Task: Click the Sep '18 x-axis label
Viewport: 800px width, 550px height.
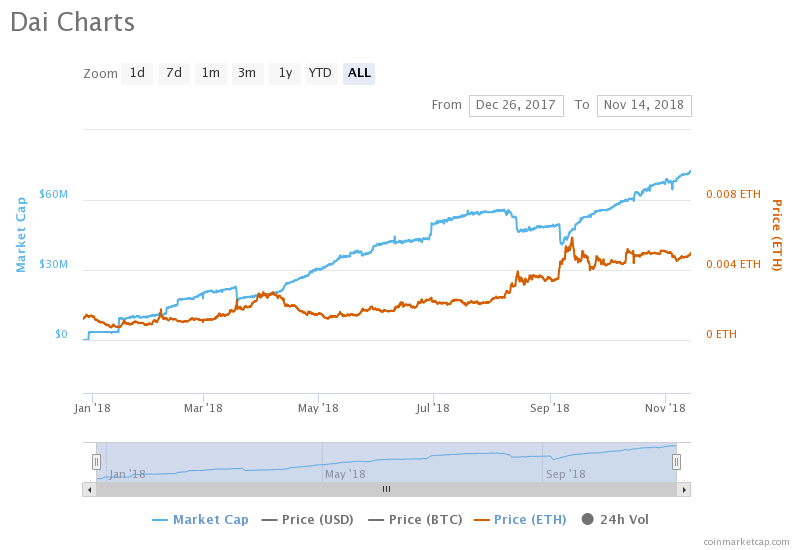Action: [x=549, y=408]
